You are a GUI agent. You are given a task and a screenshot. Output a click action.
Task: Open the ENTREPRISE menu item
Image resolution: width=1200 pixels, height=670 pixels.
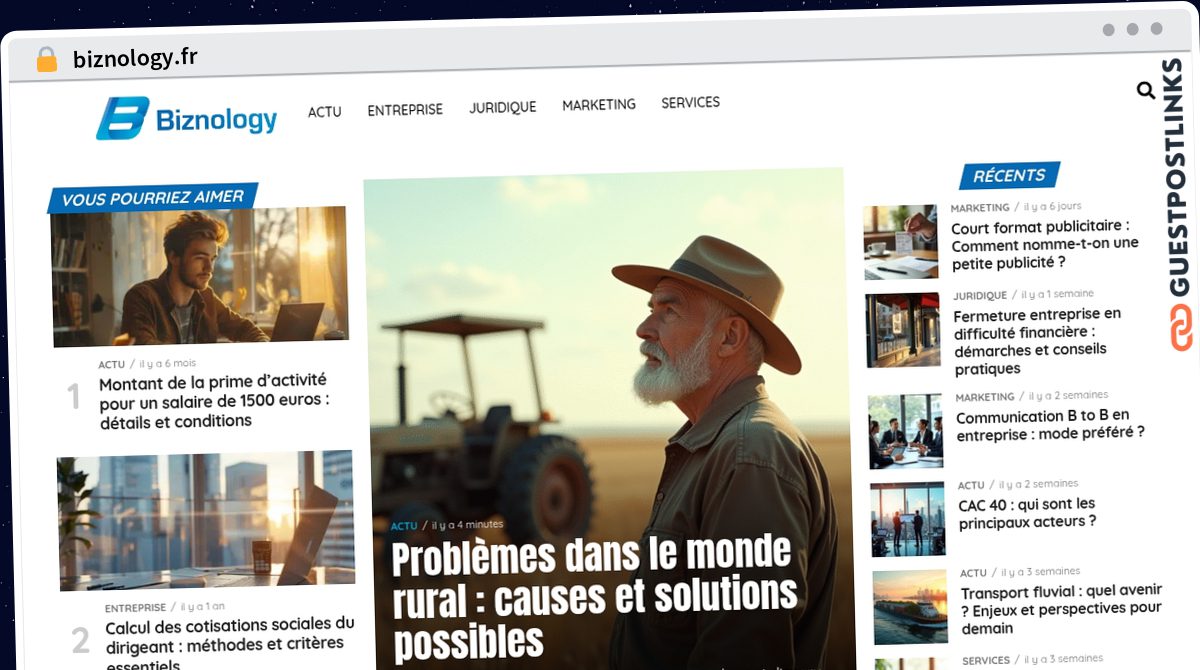coord(404,109)
